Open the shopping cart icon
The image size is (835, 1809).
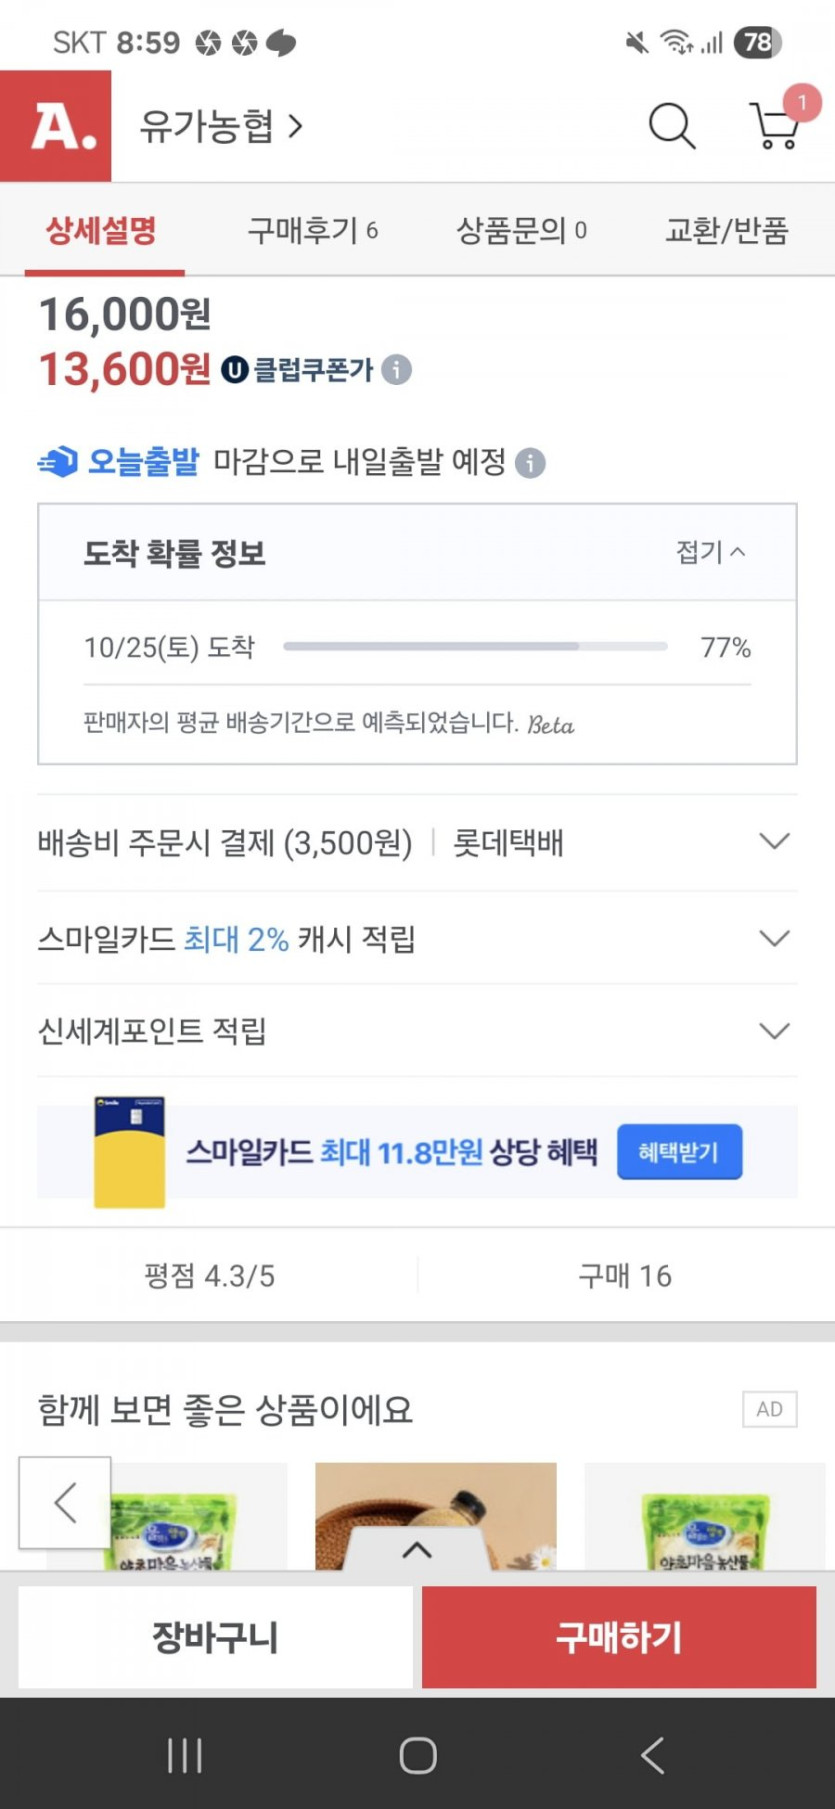tap(775, 127)
